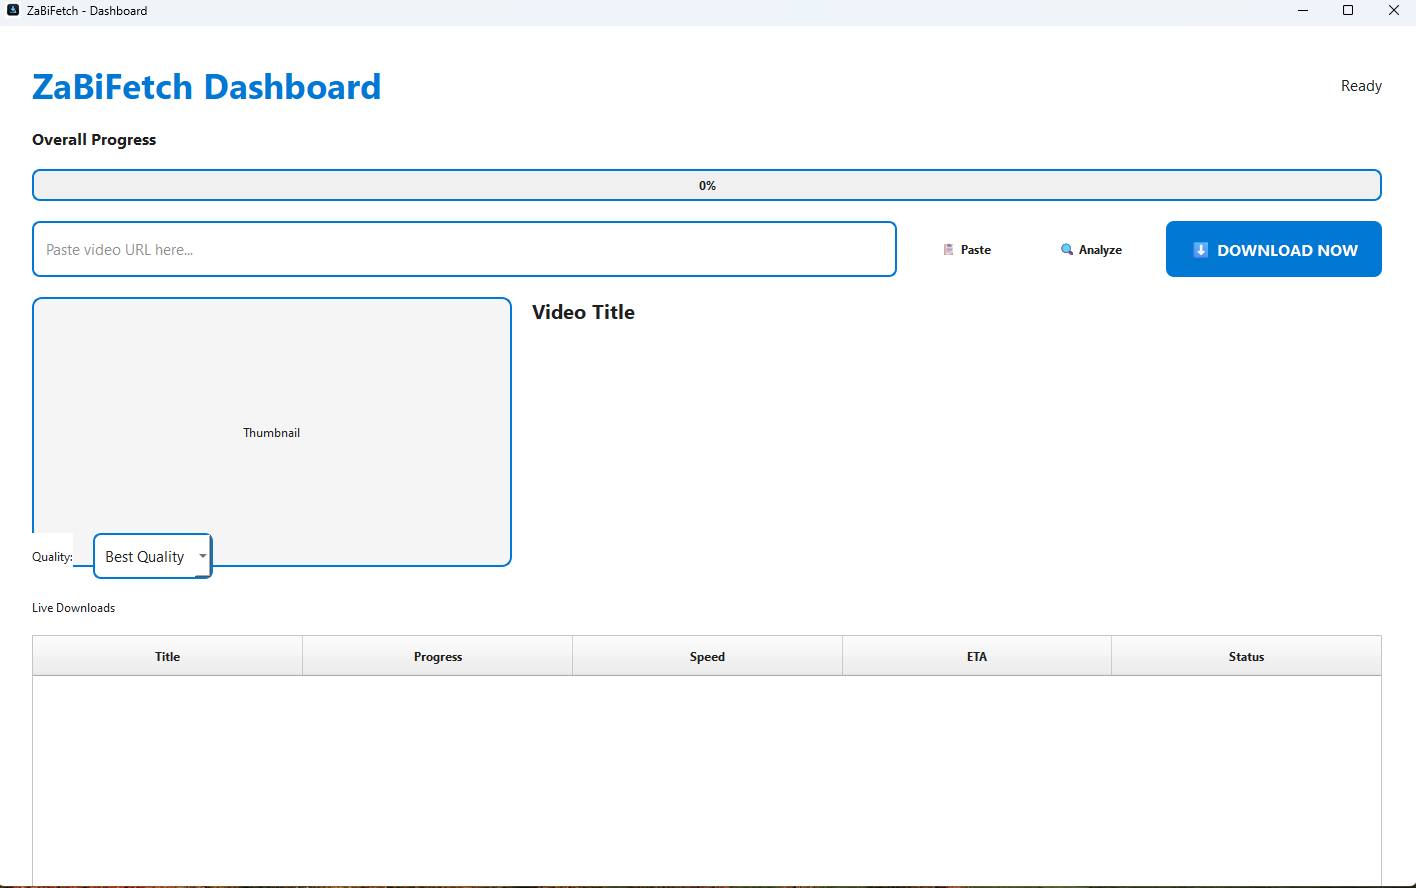1416x888 pixels.
Task: Click the Quality label
Action: (x=52, y=557)
